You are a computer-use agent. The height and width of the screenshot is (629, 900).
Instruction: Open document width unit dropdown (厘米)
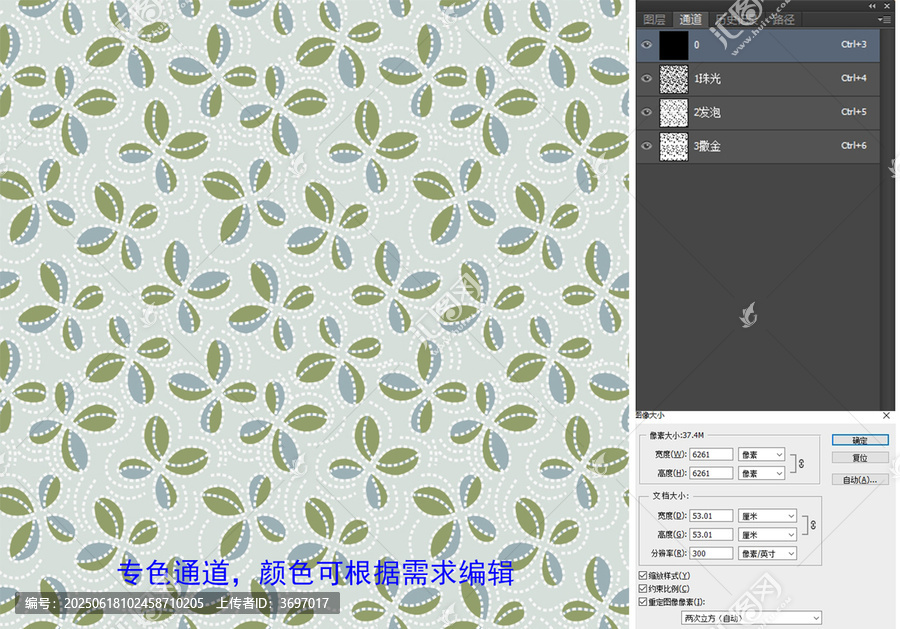(767, 516)
